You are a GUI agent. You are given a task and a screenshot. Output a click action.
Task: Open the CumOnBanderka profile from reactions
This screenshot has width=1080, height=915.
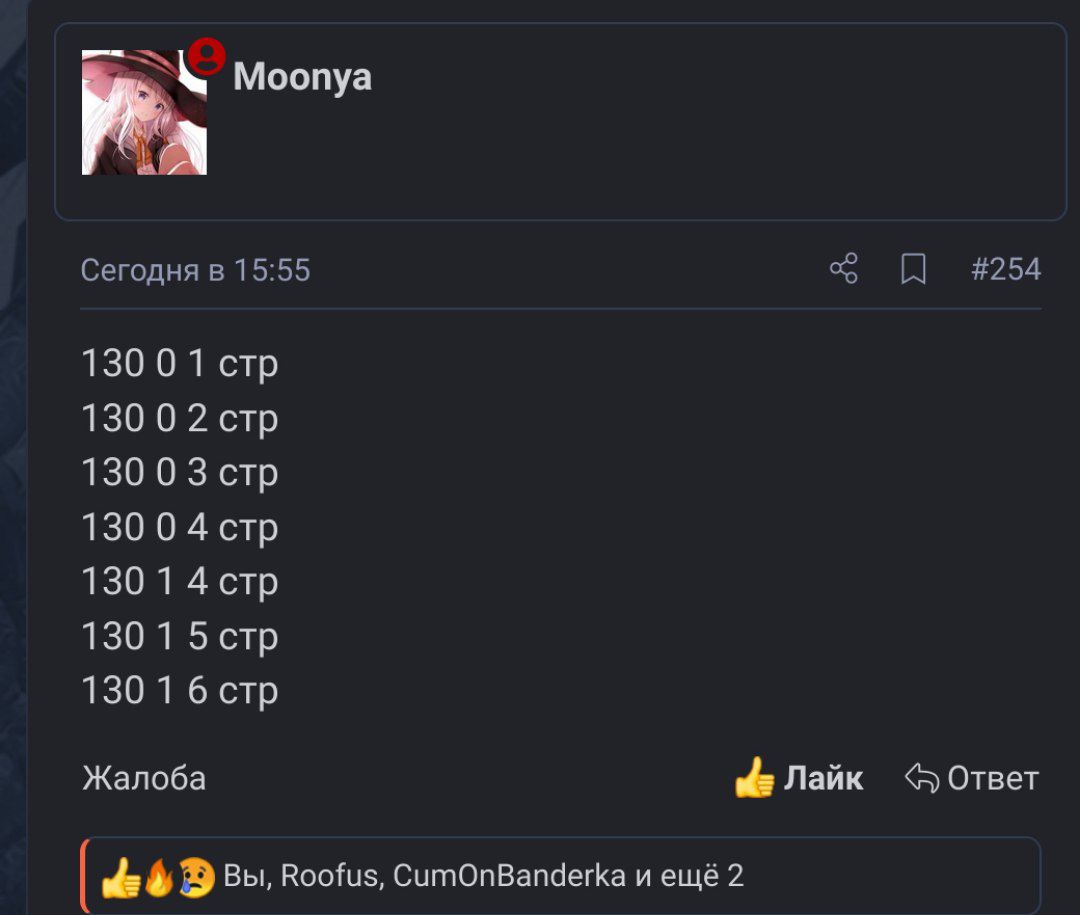(509, 876)
